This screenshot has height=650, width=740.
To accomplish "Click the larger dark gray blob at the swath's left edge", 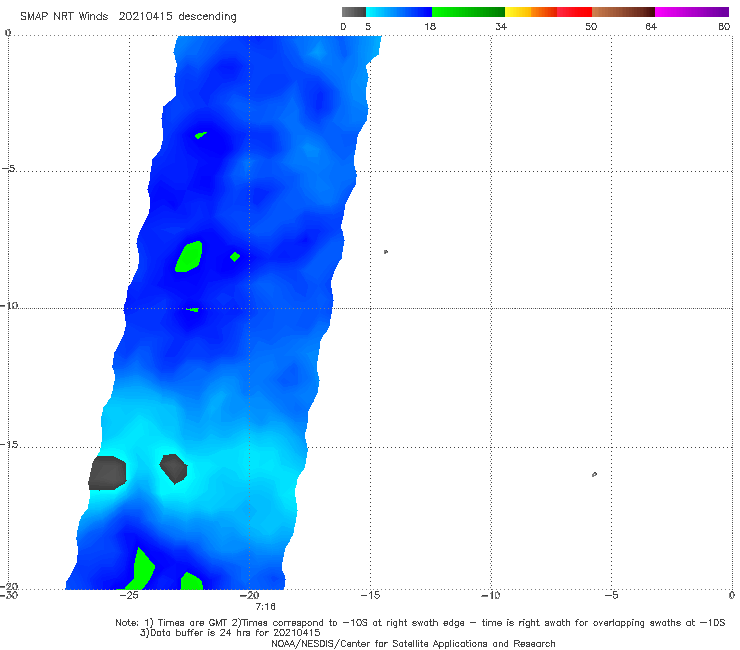I will point(107,473).
